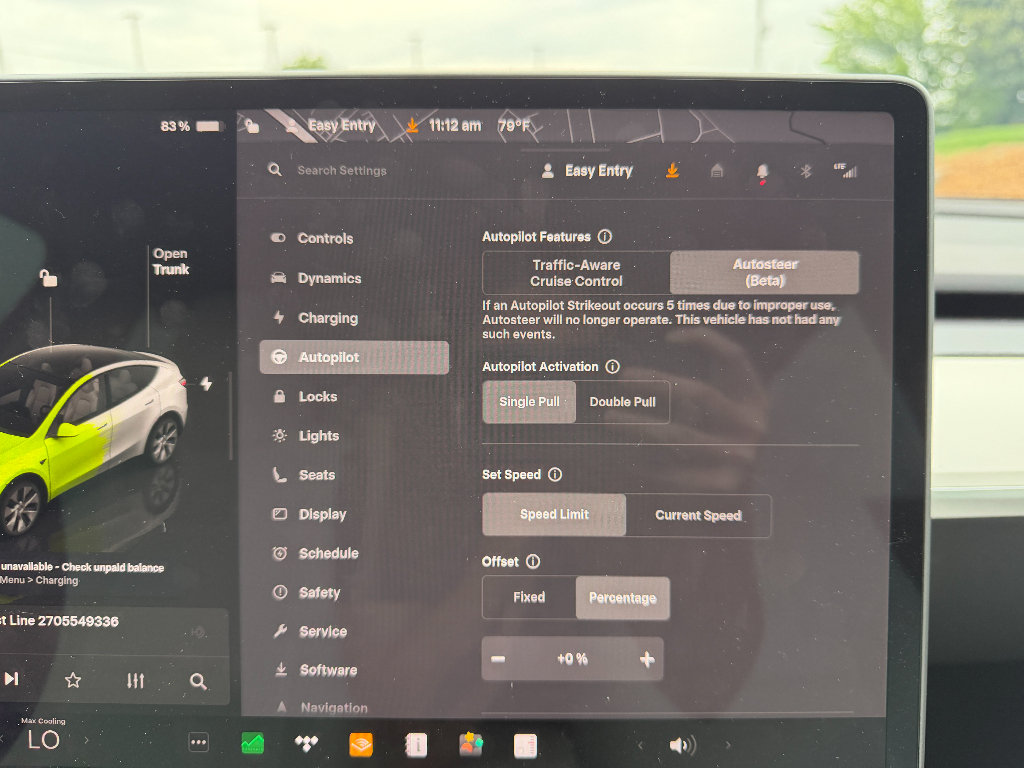Open the Lights settings menu
1024x768 pixels.
(x=306, y=436)
